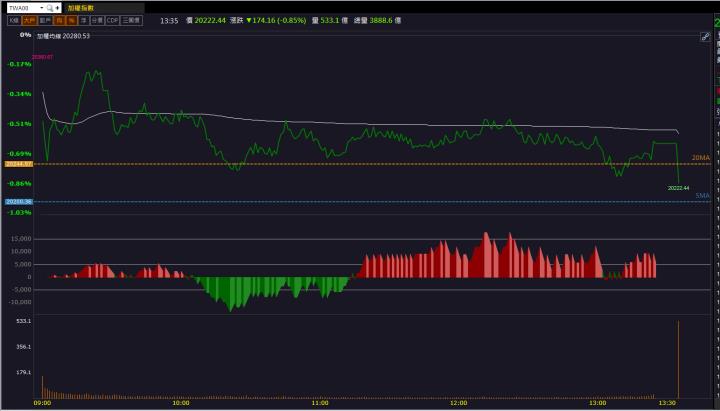Open the 三關價 view
The width and height of the screenshot is (720, 411).
pyautogui.click(x=132, y=20)
